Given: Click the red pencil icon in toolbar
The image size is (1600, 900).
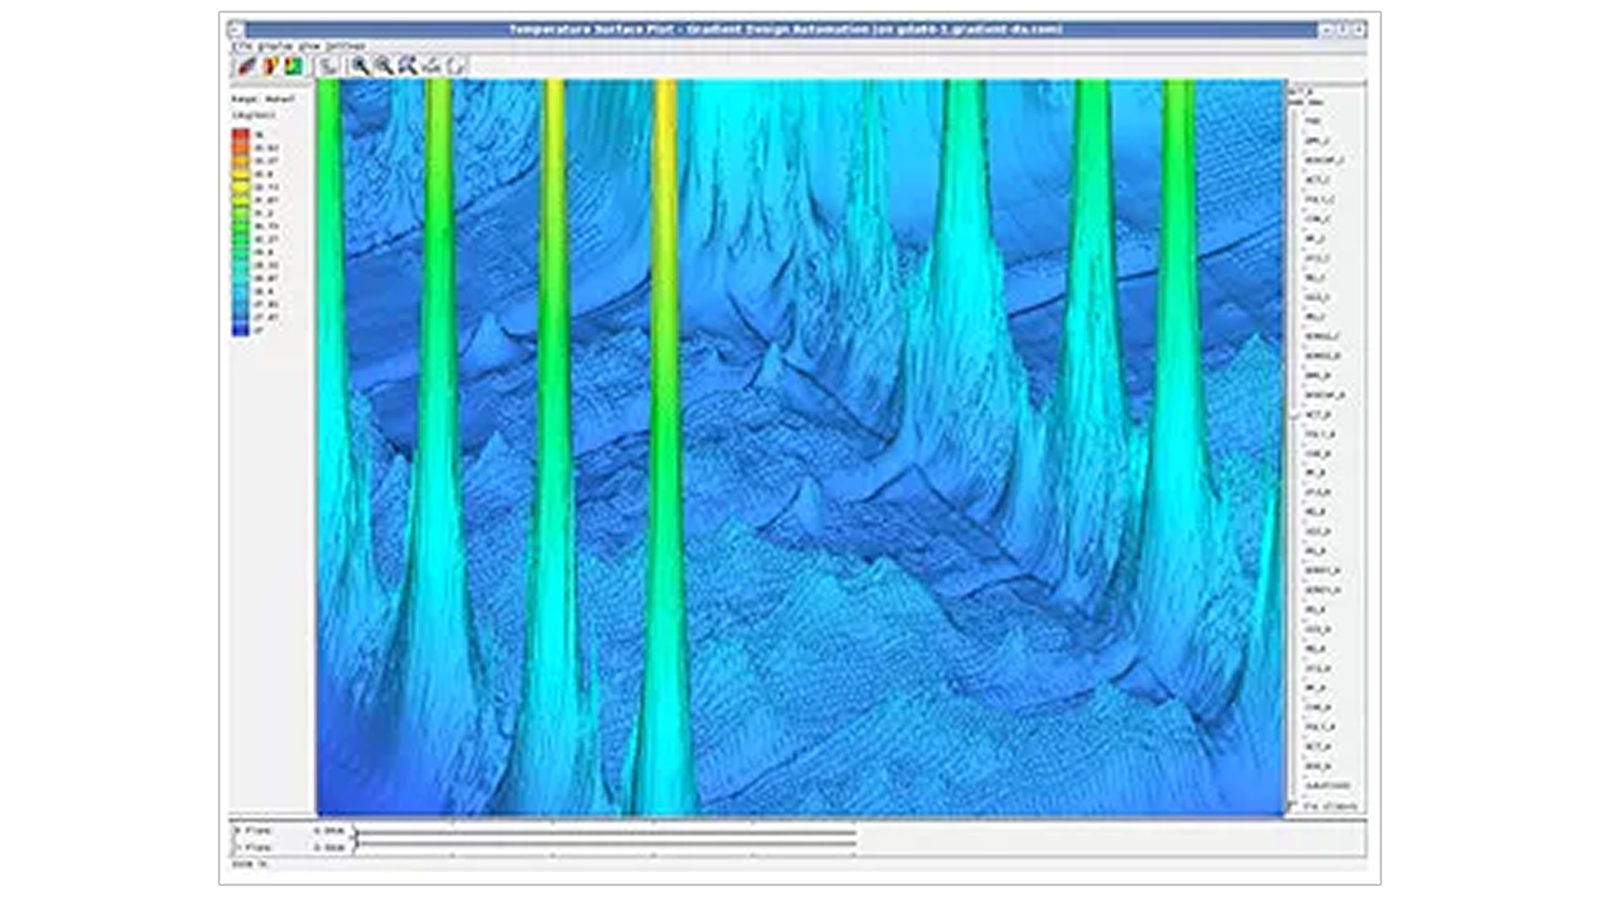Looking at the screenshot, I should point(245,66).
